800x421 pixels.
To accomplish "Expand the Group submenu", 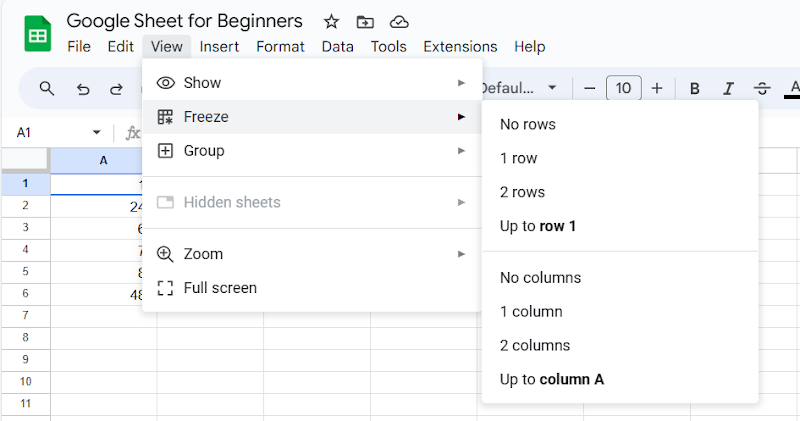I will point(312,151).
